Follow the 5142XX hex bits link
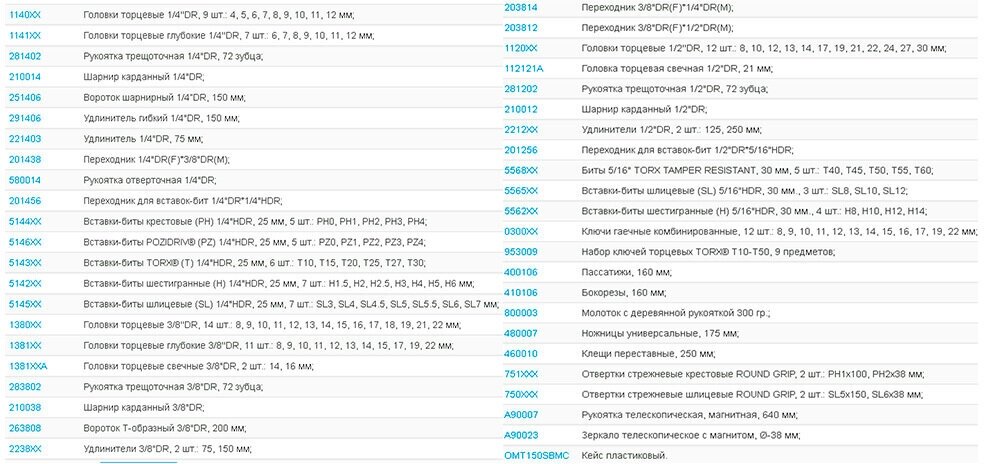This screenshot has height=464, width=984. [x=25, y=284]
